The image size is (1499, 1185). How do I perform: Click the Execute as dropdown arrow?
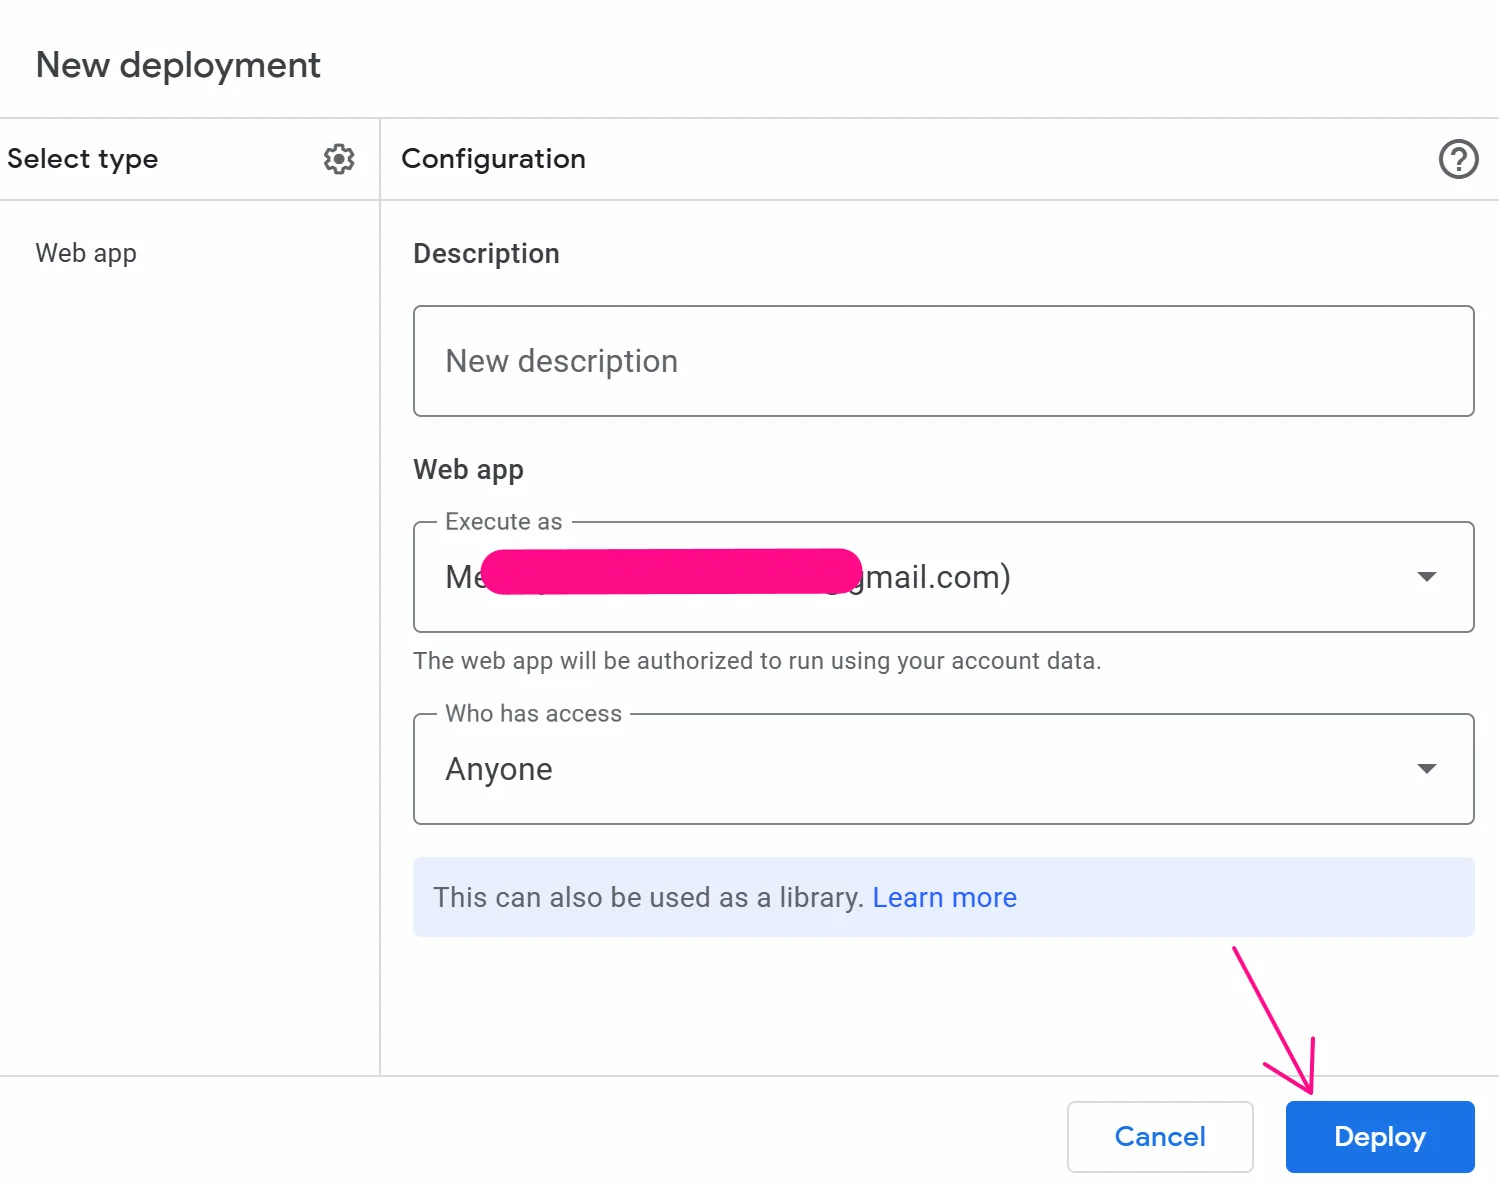click(x=1427, y=577)
